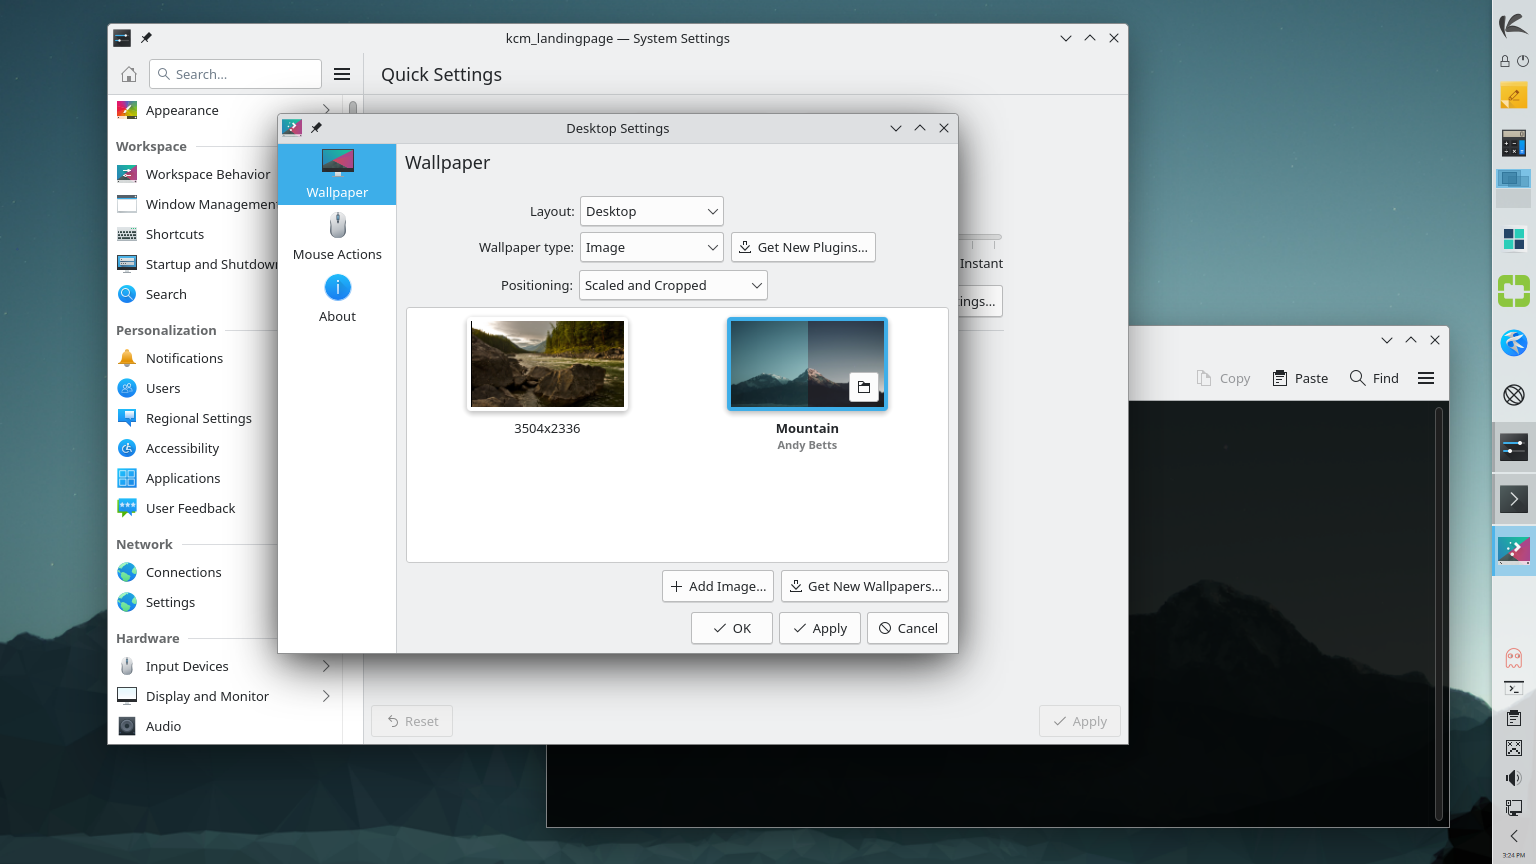Launch the calculator from the panel
The height and width of the screenshot is (864, 1536).
(x=1513, y=143)
